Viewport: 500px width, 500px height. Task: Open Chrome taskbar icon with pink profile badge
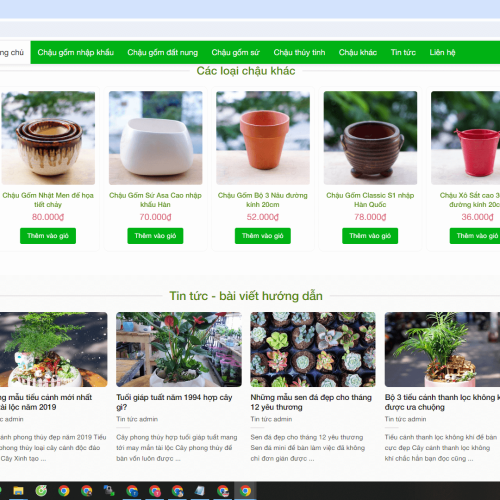click(x=155, y=491)
